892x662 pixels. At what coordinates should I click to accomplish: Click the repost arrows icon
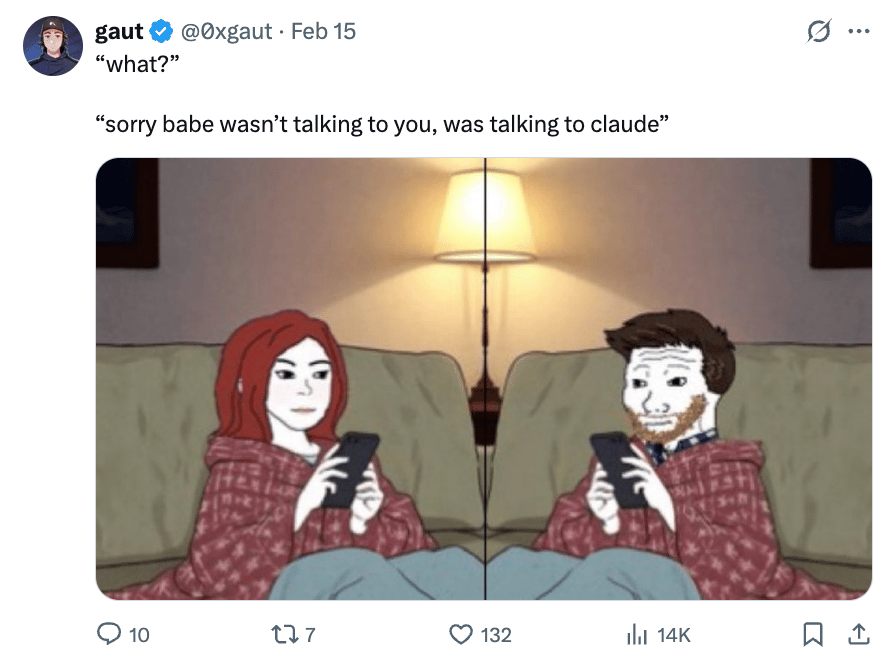coord(285,634)
